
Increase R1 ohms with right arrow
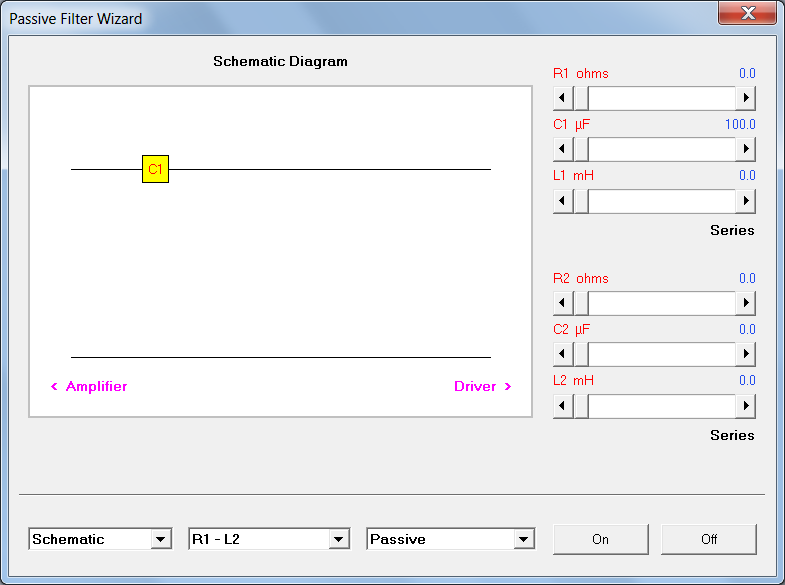[x=745, y=98]
